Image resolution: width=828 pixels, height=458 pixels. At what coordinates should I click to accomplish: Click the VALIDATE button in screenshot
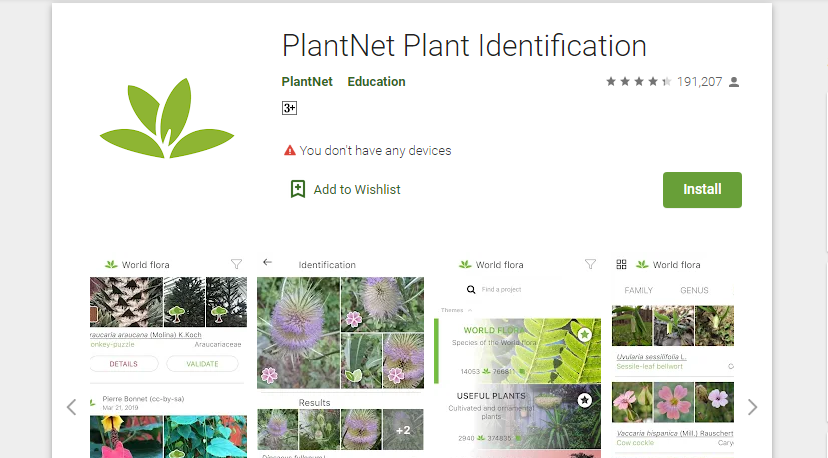[x=202, y=364]
